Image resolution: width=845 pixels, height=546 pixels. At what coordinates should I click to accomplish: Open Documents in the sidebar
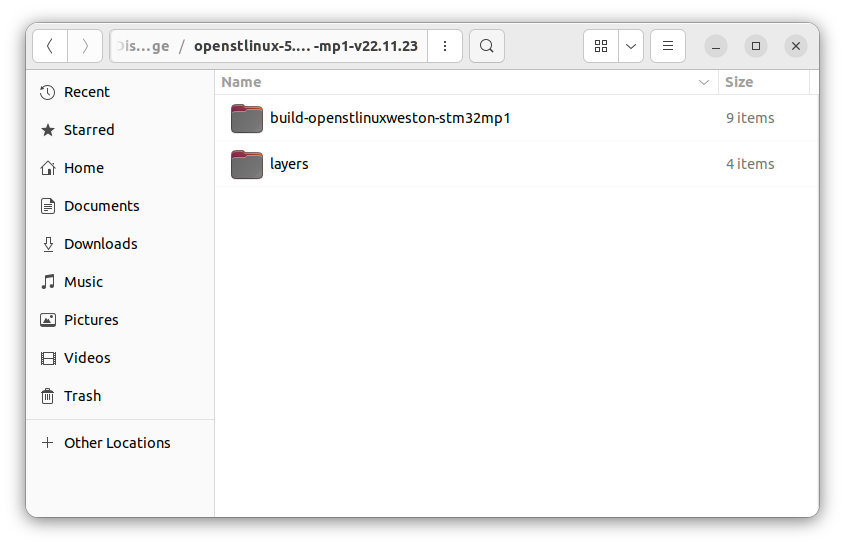pos(120,206)
